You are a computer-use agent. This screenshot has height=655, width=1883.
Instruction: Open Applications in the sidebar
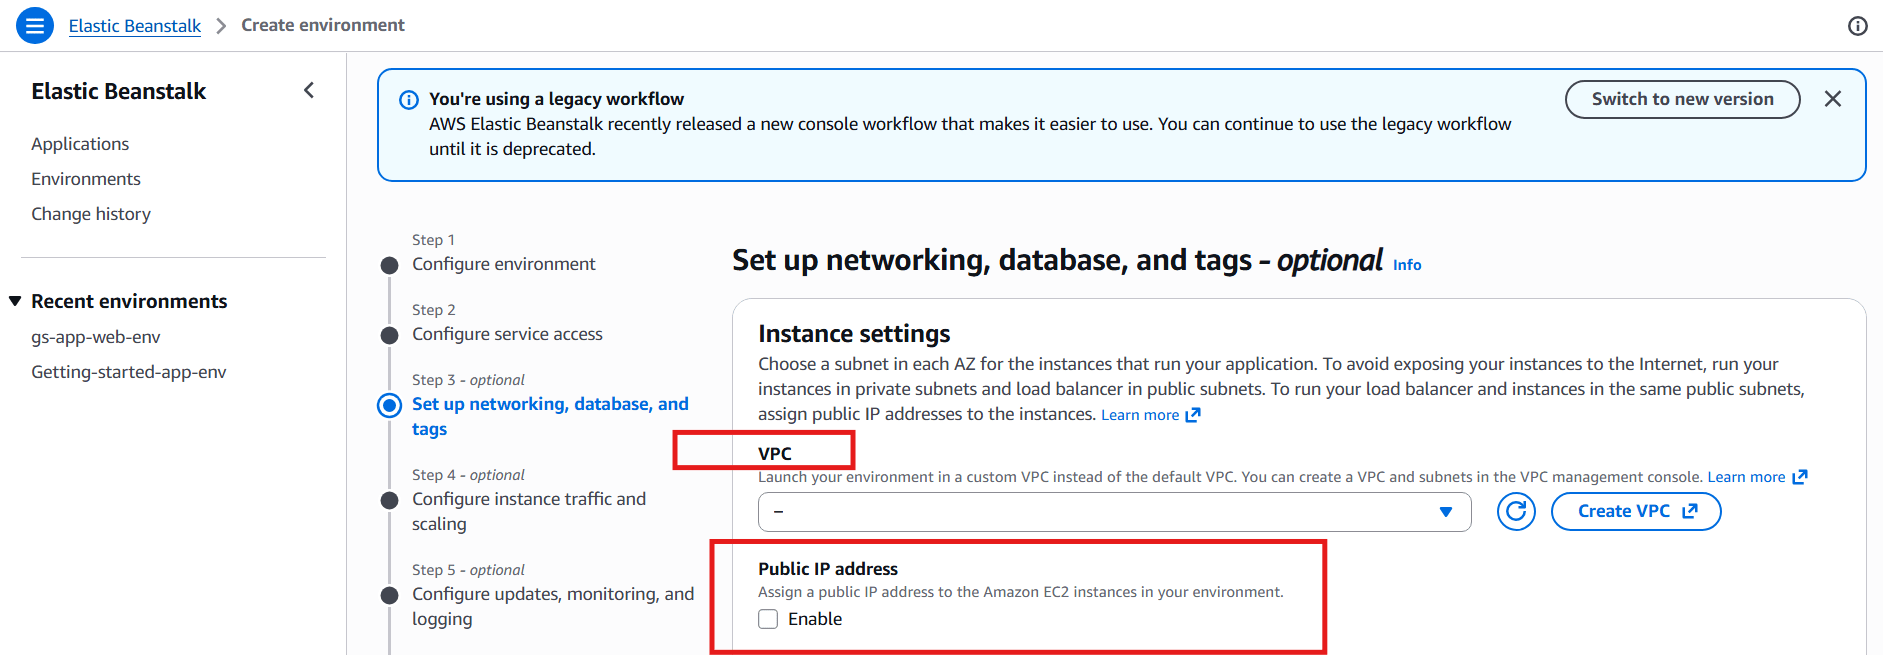pos(80,144)
